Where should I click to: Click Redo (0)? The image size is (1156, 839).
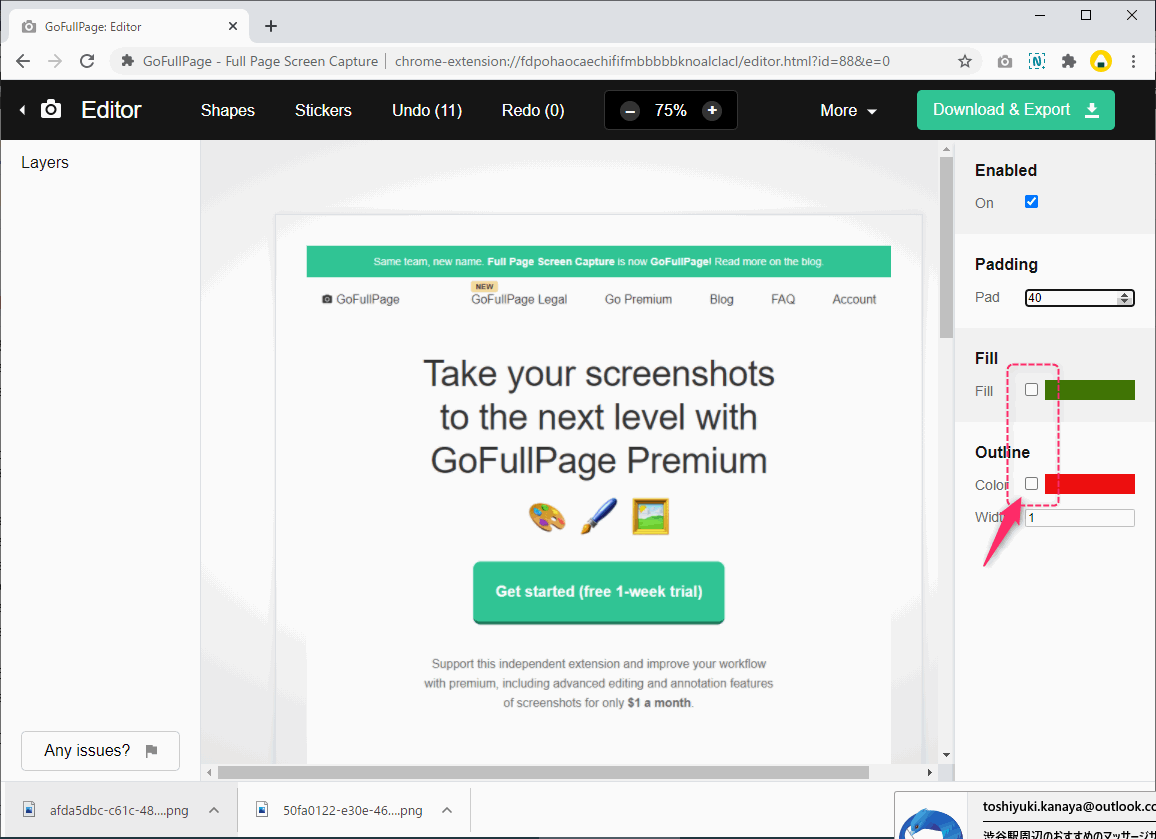pos(533,111)
